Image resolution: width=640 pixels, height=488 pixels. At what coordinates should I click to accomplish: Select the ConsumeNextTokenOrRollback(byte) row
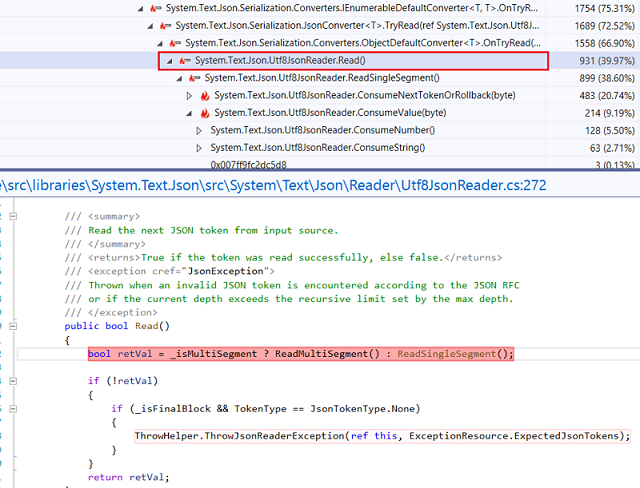[x=320, y=96]
